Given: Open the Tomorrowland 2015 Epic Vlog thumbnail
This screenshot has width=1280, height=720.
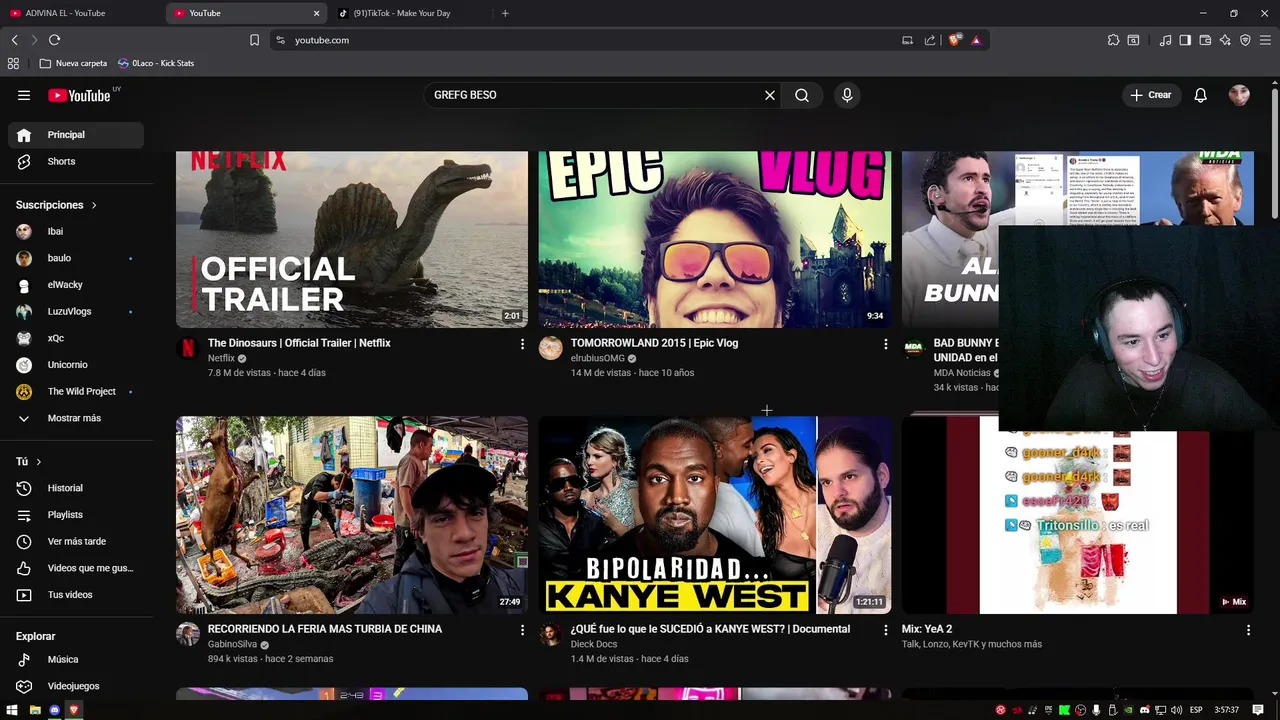Looking at the screenshot, I should pos(714,239).
